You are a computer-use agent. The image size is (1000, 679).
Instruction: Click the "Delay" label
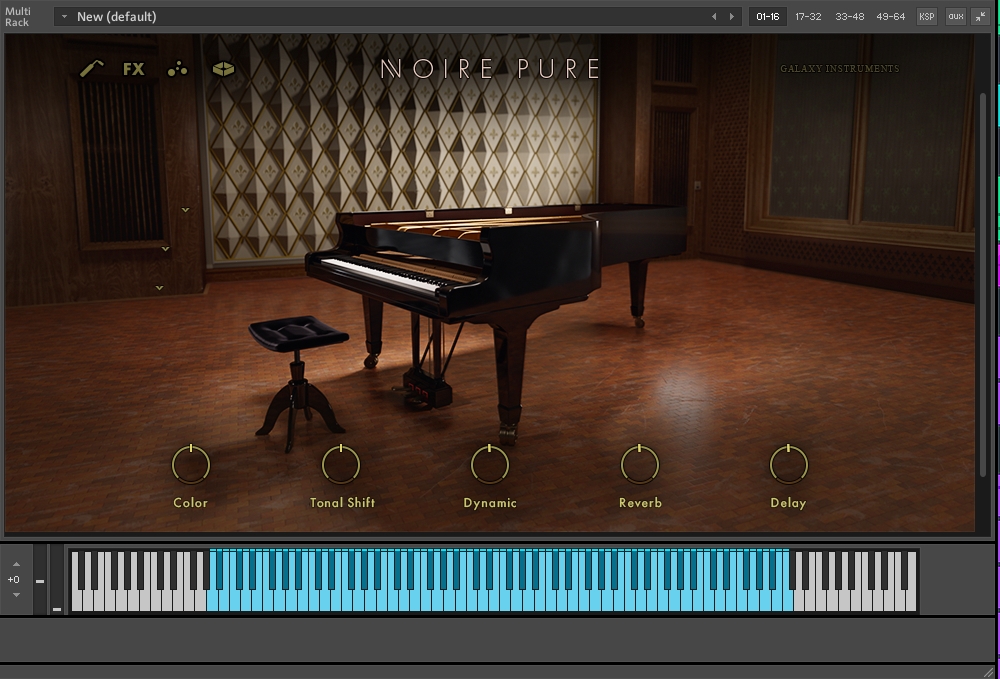(788, 503)
